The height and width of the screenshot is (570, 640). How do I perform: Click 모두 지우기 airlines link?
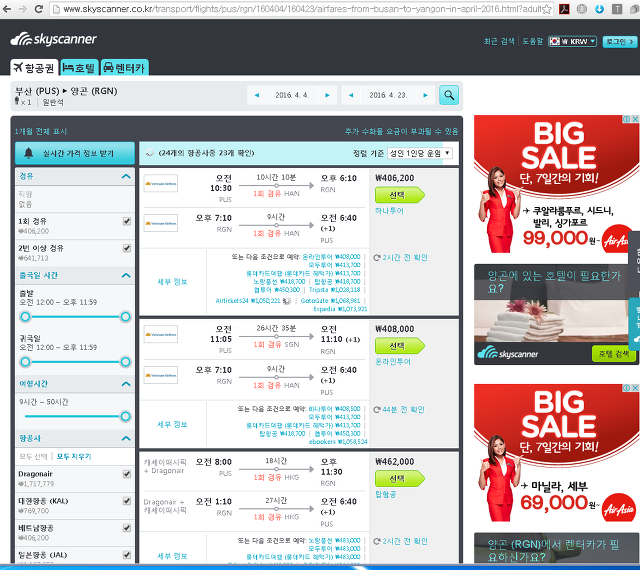coord(74,456)
